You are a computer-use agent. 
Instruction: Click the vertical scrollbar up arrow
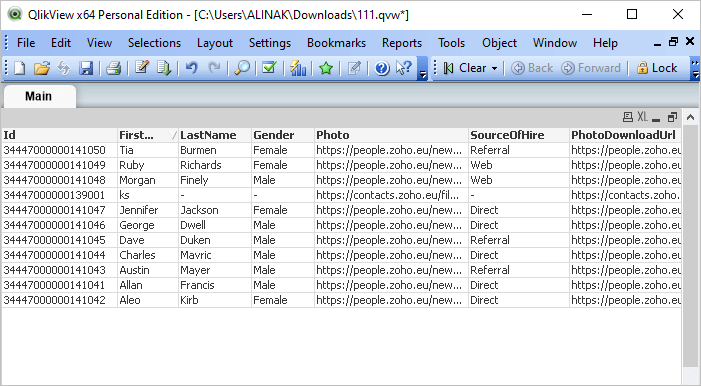pyautogui.click(x=690, y=118)
